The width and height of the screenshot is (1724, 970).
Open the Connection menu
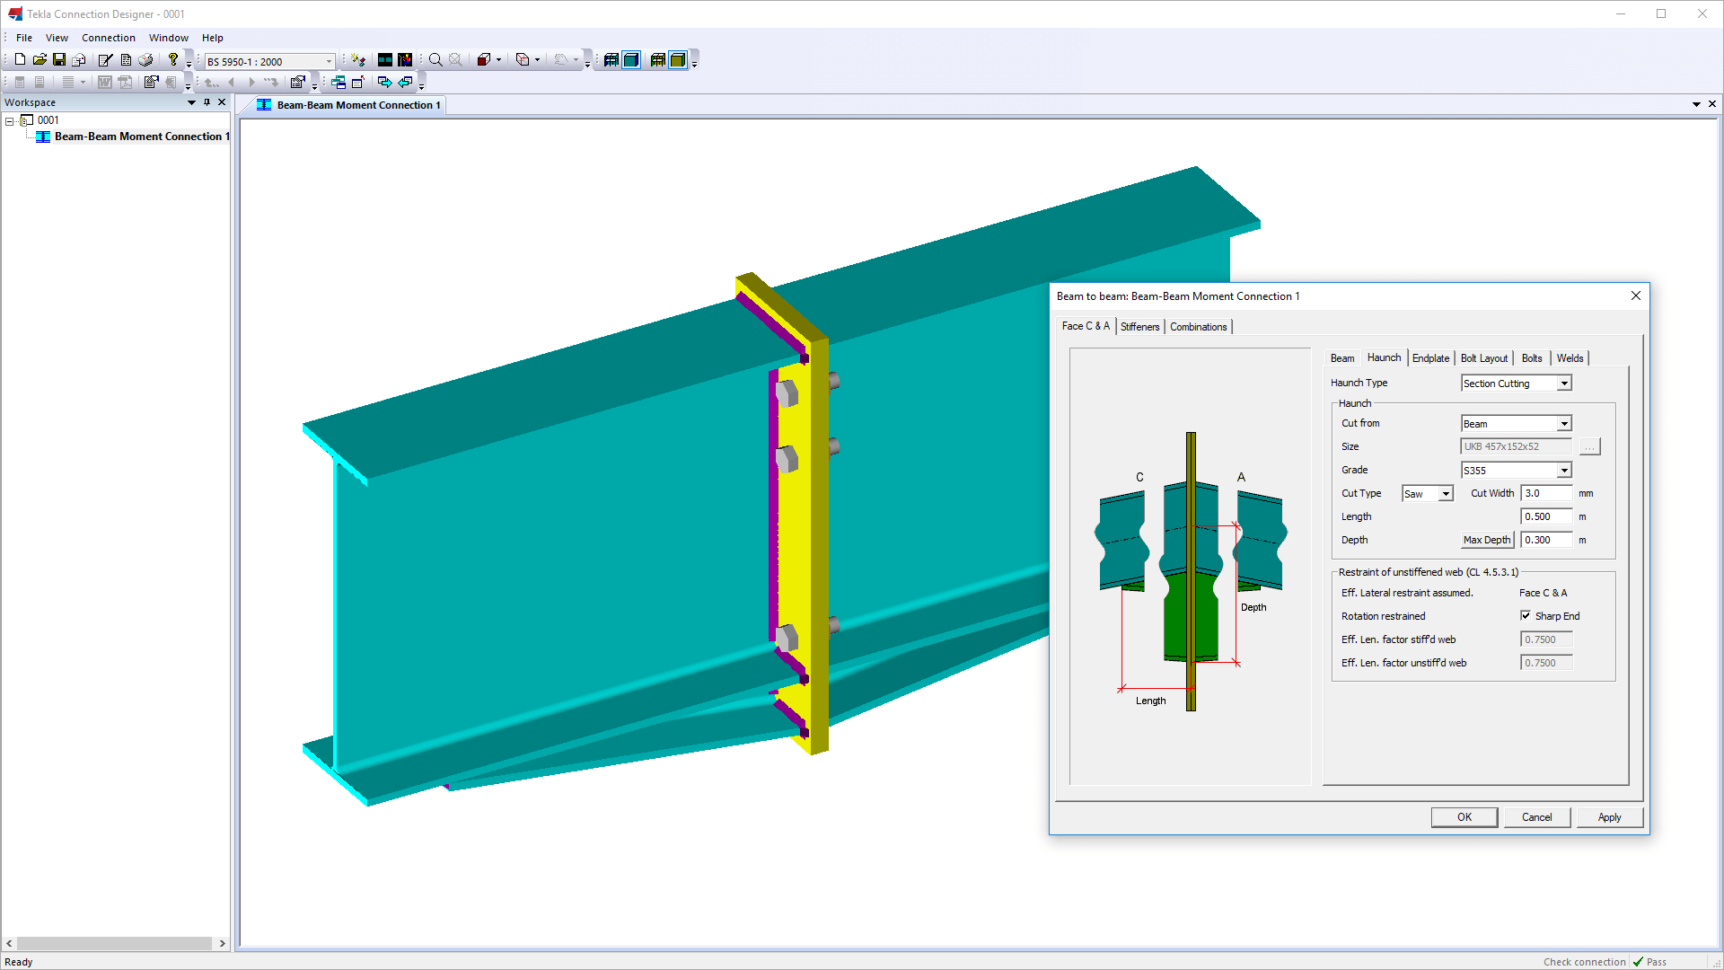[x=108, y=37]
